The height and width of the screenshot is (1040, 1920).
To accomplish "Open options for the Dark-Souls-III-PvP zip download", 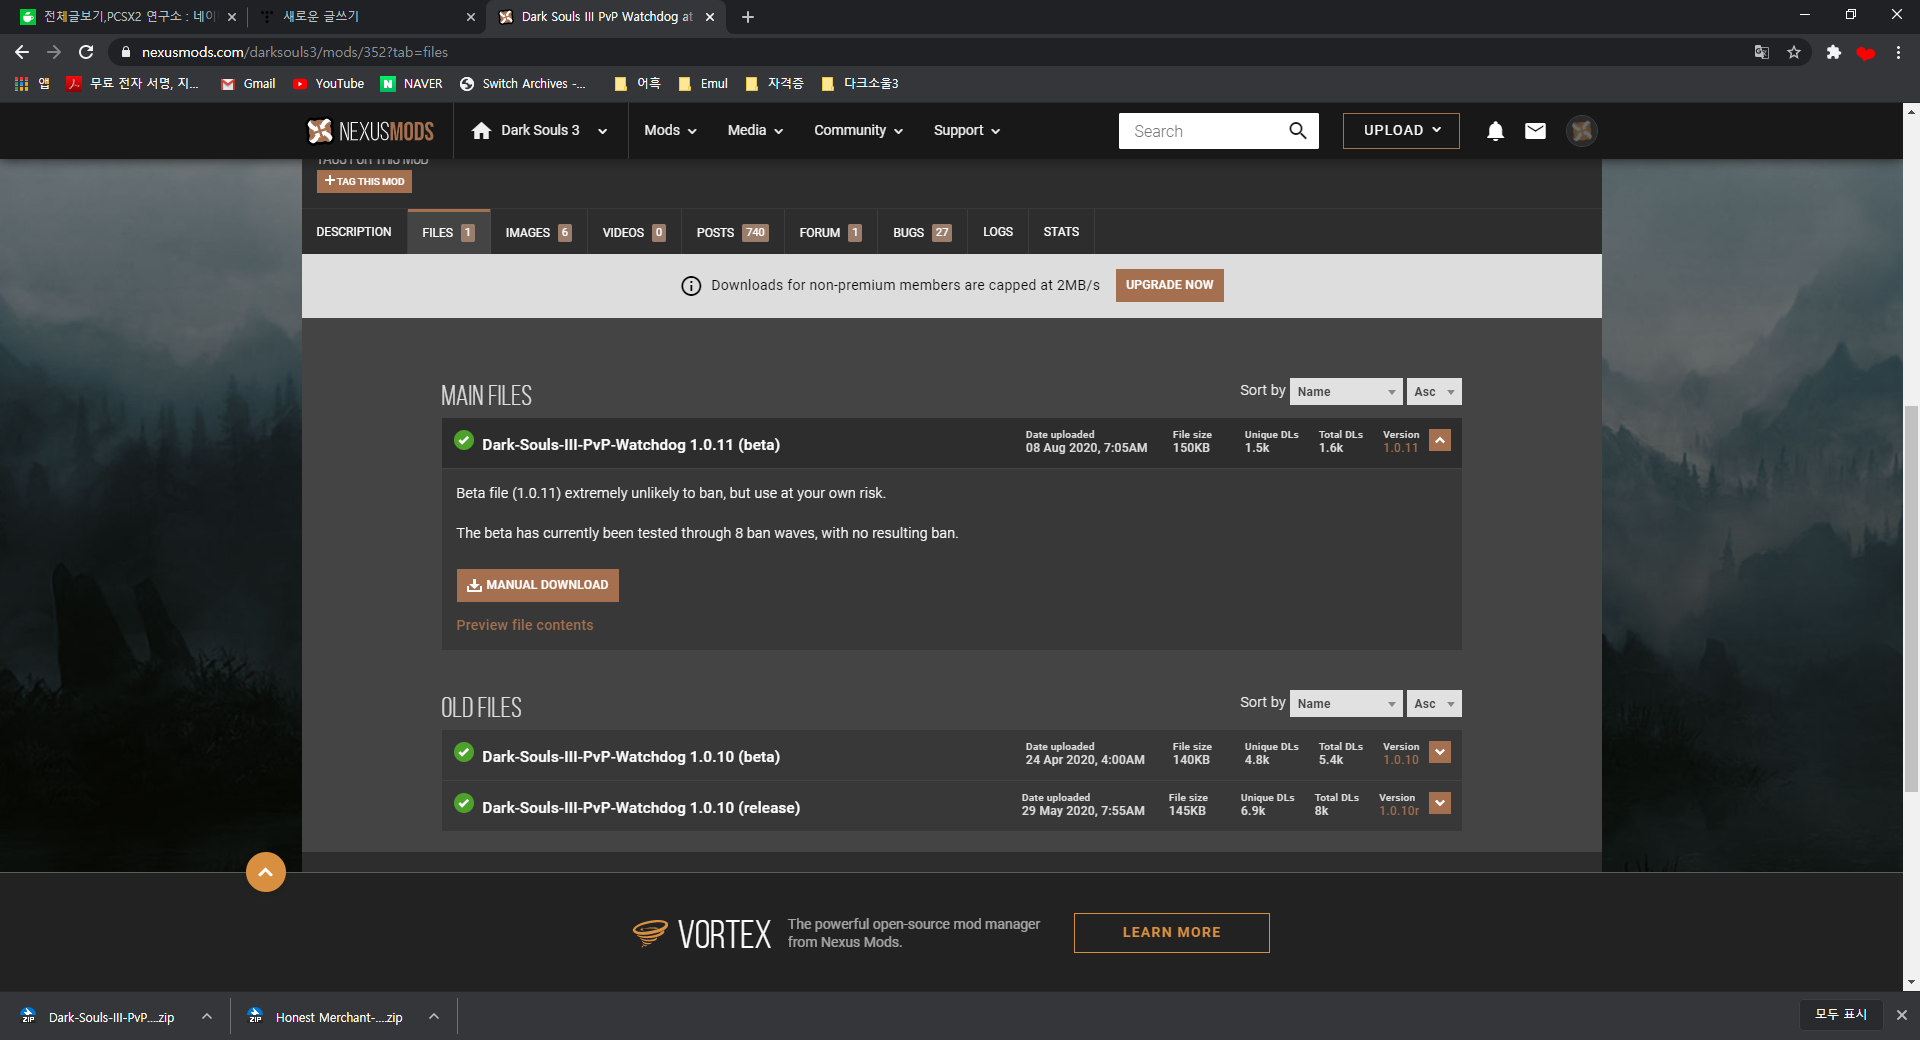I will pos(207,1016).
